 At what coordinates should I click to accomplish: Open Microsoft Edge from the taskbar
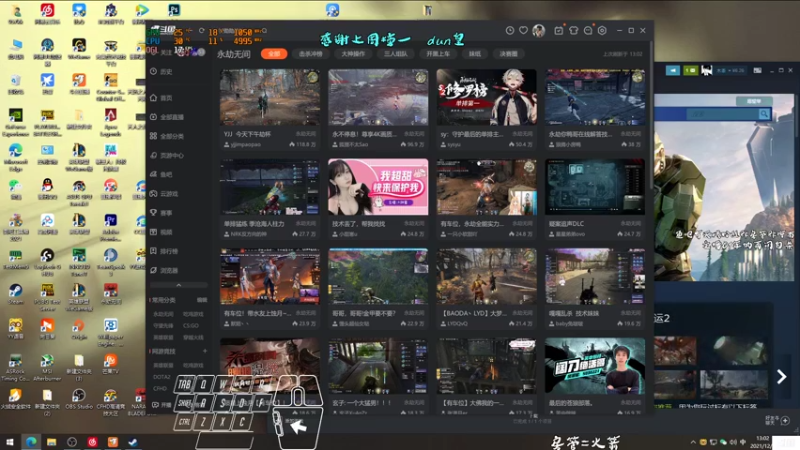point(31,442)
